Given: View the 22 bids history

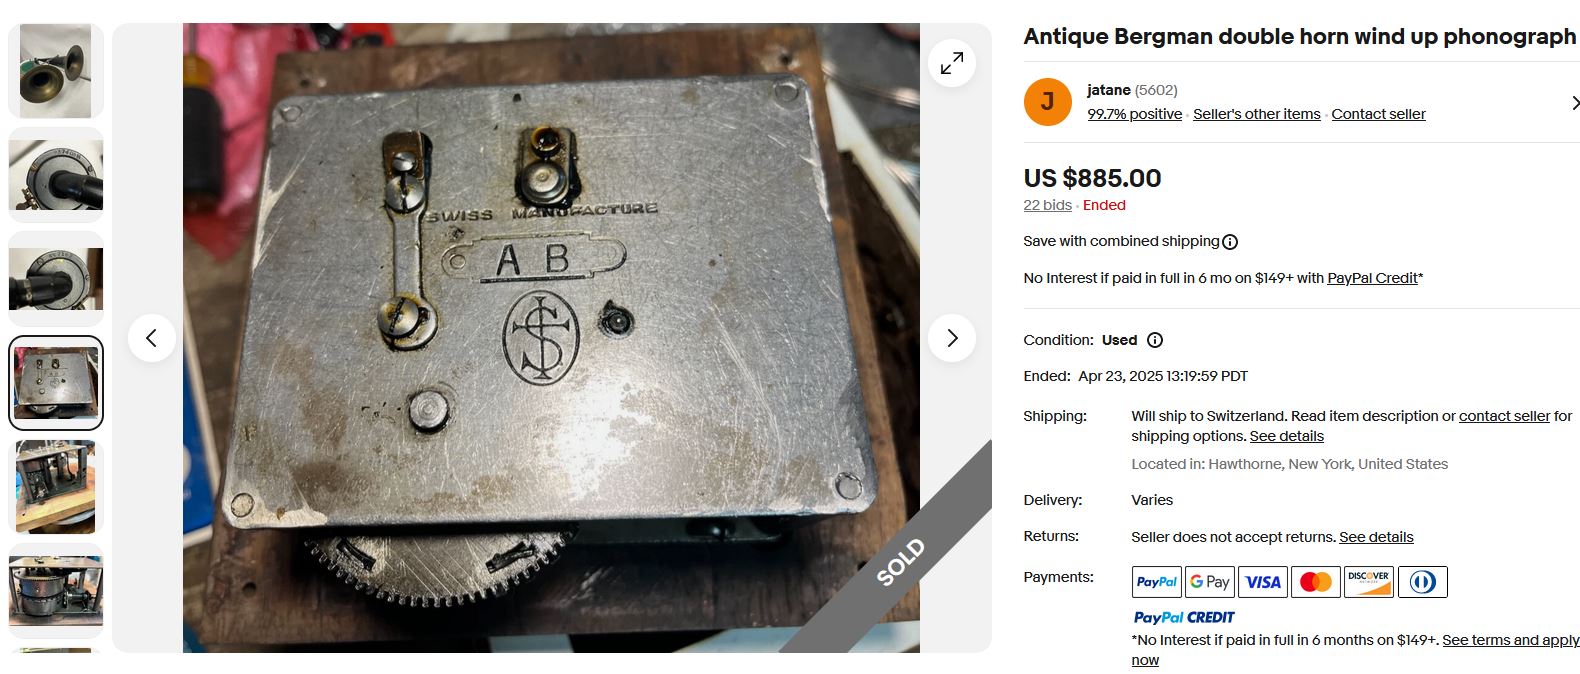Looking at the screenshot, I should point(1047,205).
